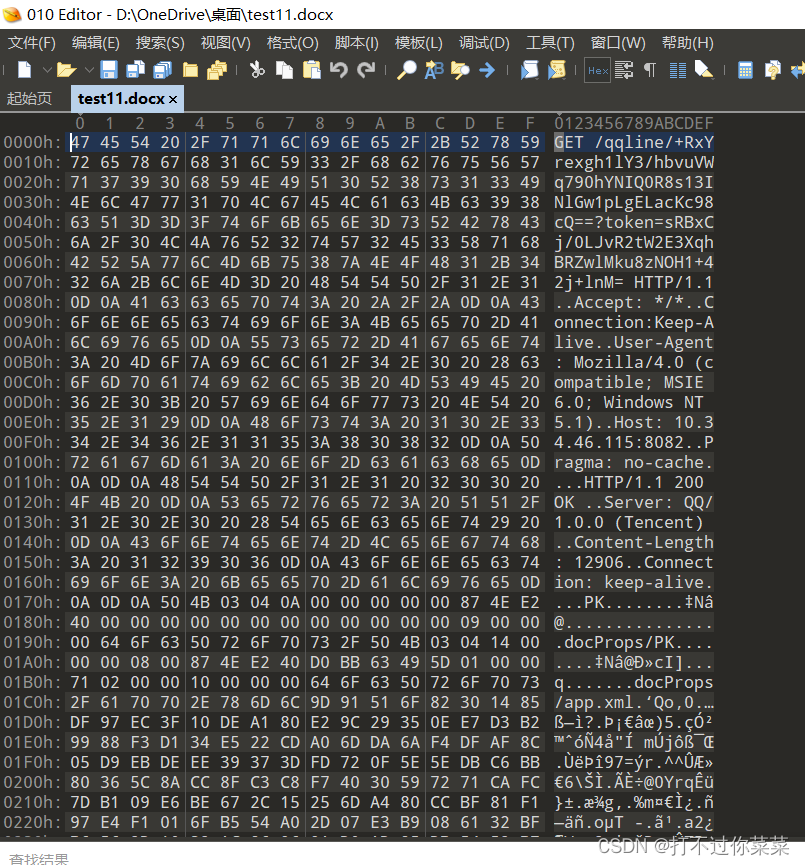Open the 模板(L) menu
Screen dimensions: 805x865
pos(419,42)
